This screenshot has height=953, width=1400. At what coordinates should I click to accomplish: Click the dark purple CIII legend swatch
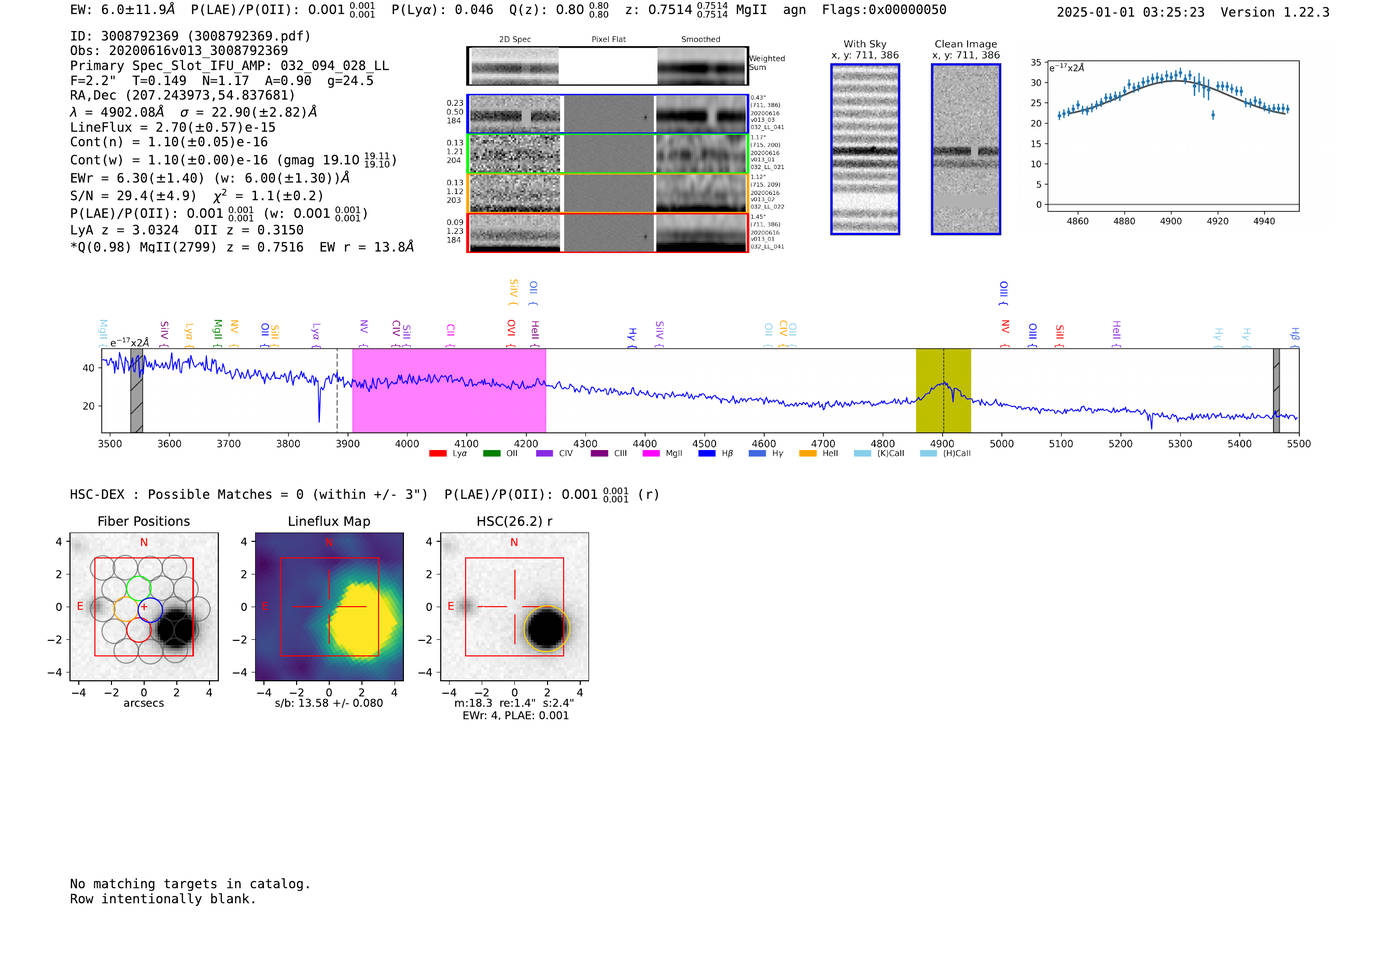coord(599,454)
